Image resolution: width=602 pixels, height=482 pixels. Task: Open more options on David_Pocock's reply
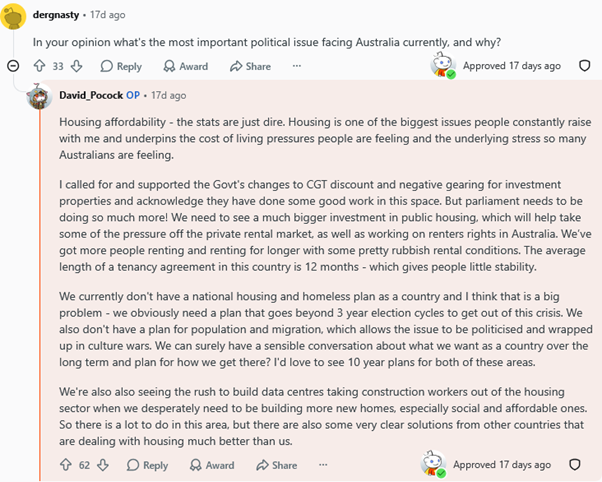323,465
